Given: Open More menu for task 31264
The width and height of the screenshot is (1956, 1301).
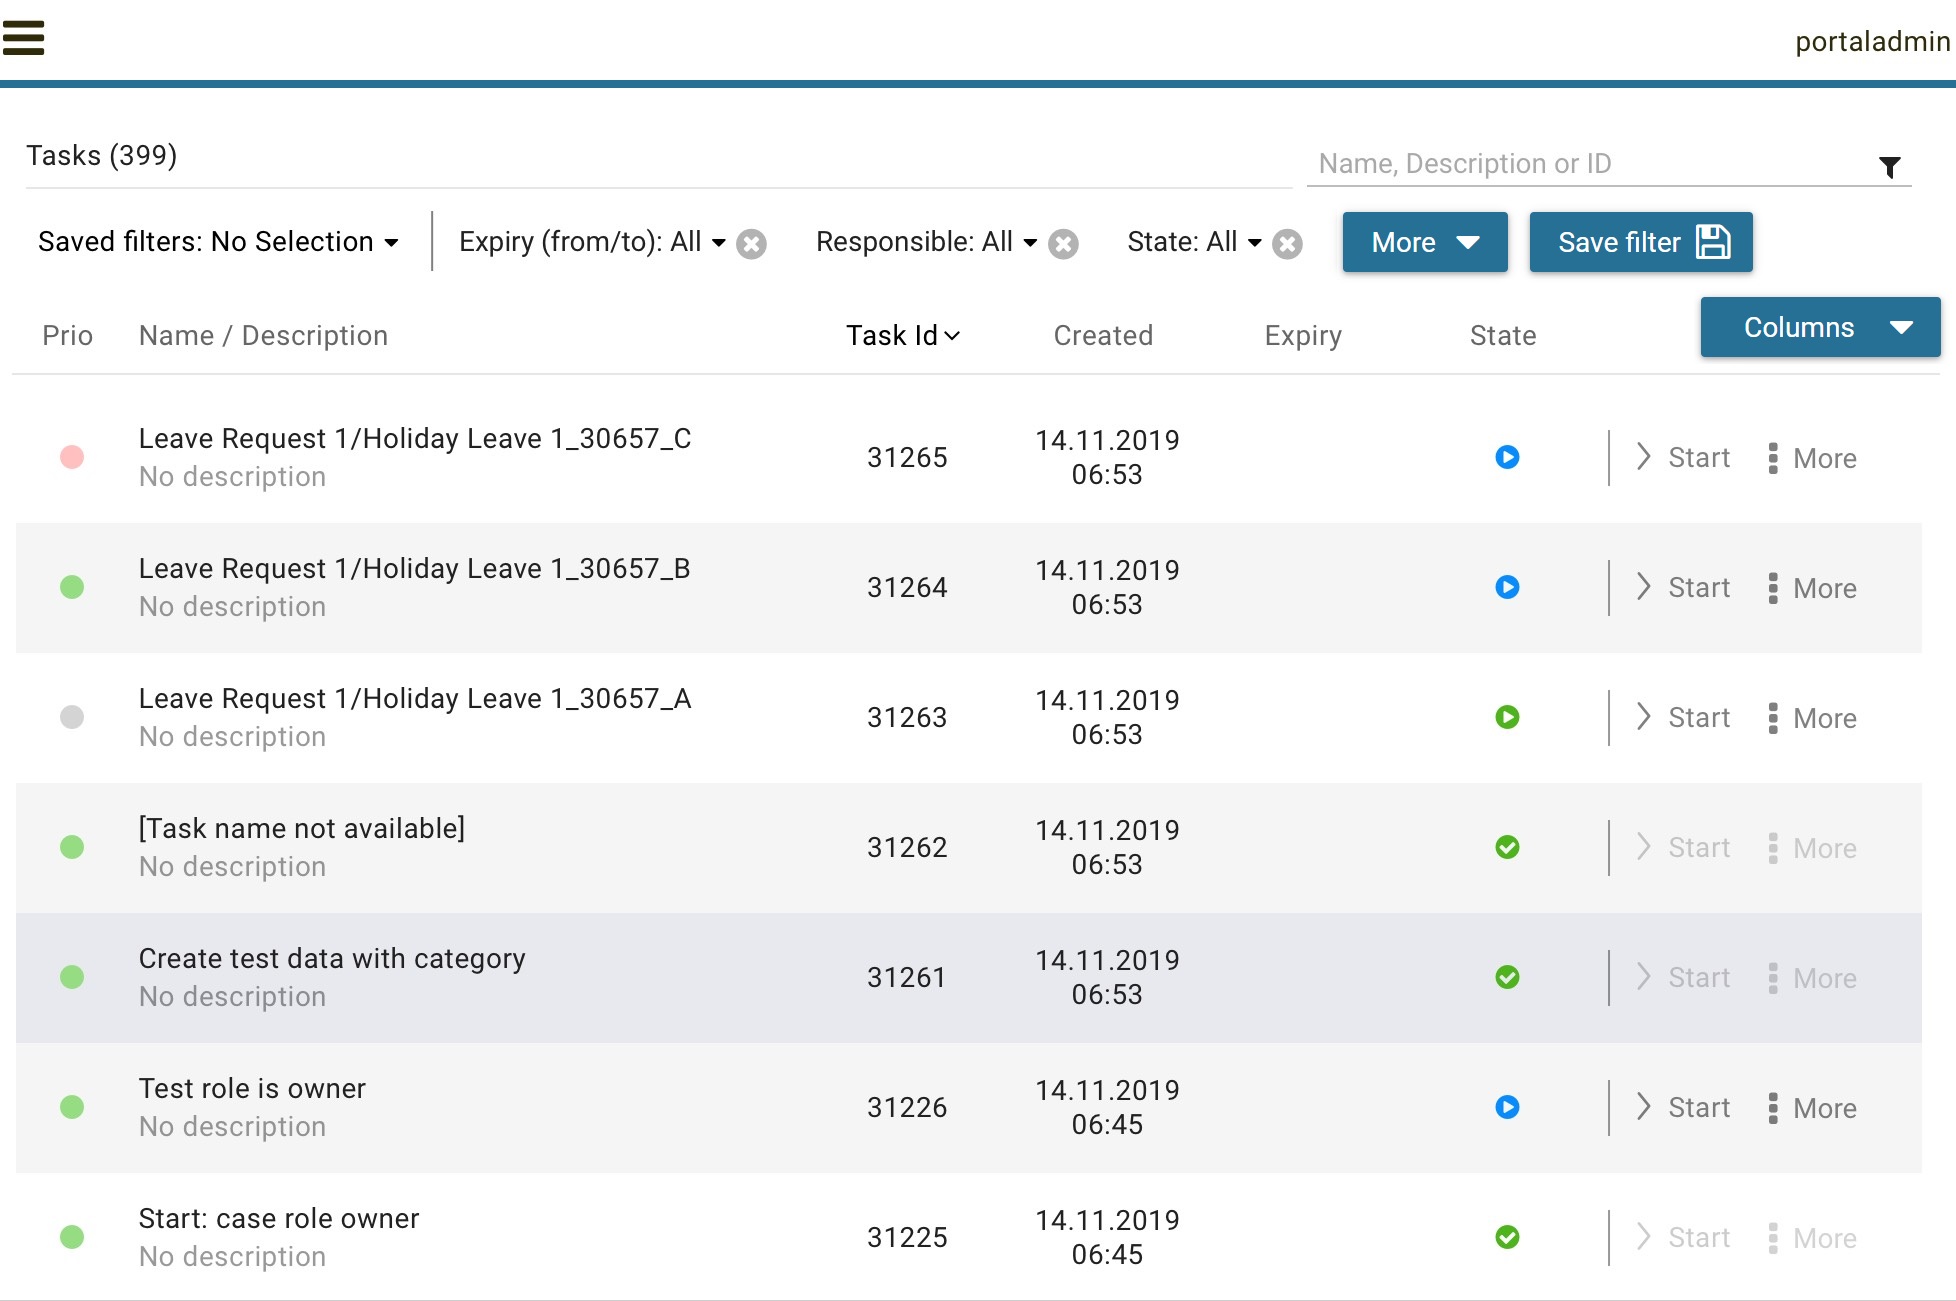Looking at the screenshot, I should coord(1813,588).
